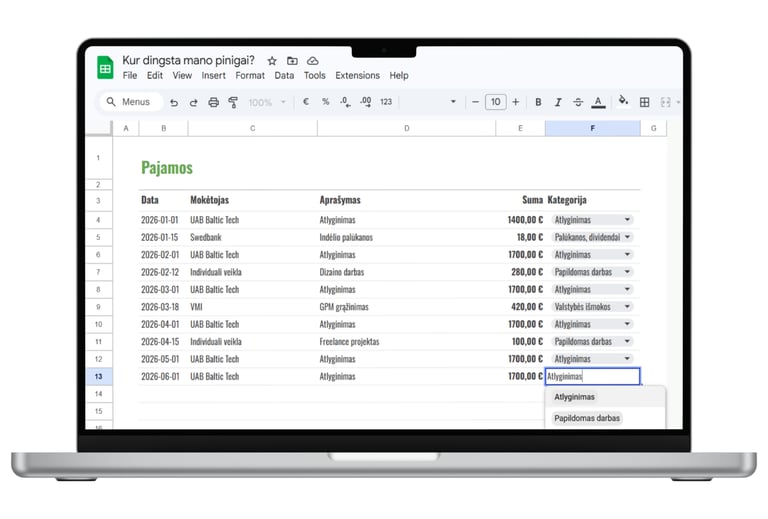Viewport: 768px width, 519px height.
Task: Check the cloud save status icon
Action: (312, 61)
